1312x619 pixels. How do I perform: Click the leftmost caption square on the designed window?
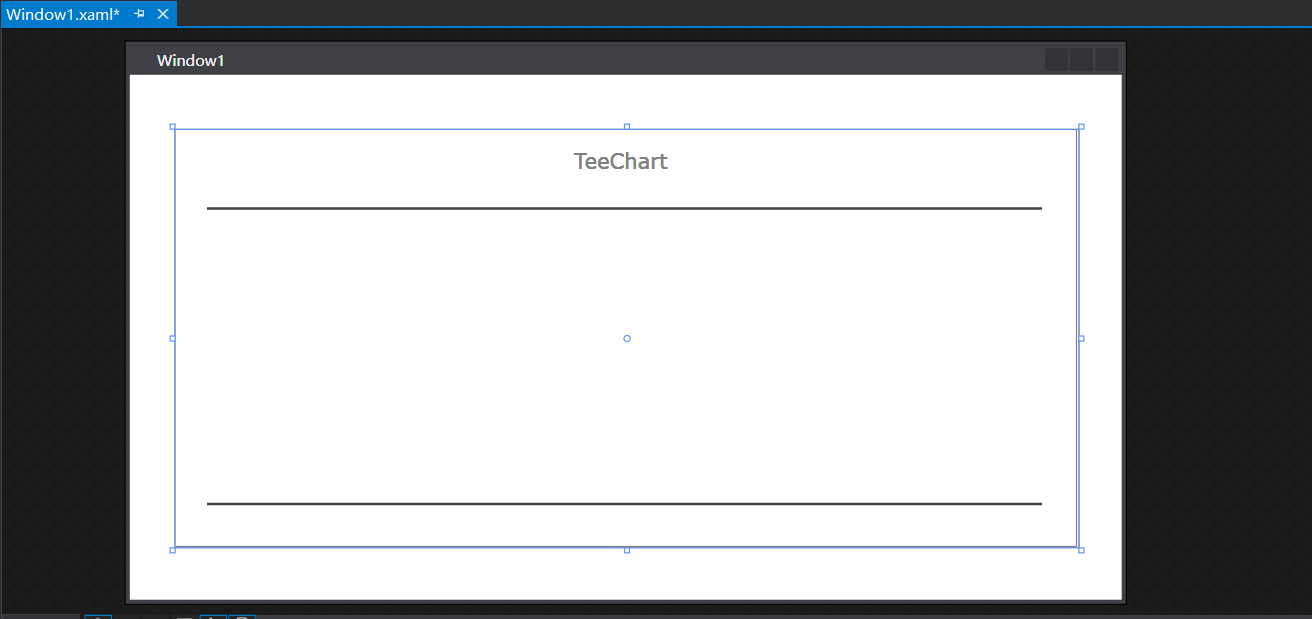click(1056, 59)
